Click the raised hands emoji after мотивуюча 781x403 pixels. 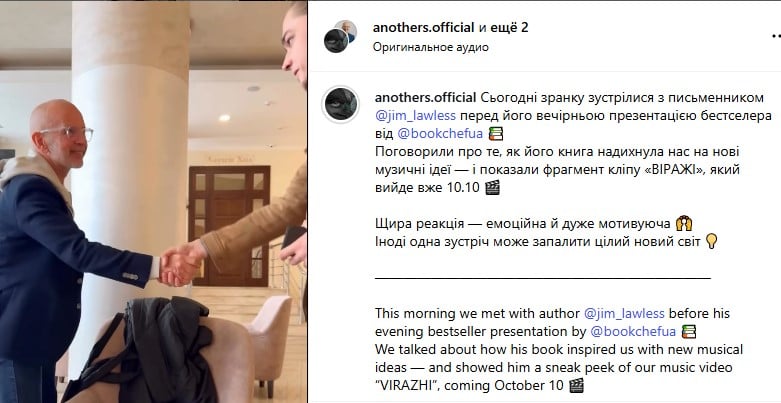[684, 224]
